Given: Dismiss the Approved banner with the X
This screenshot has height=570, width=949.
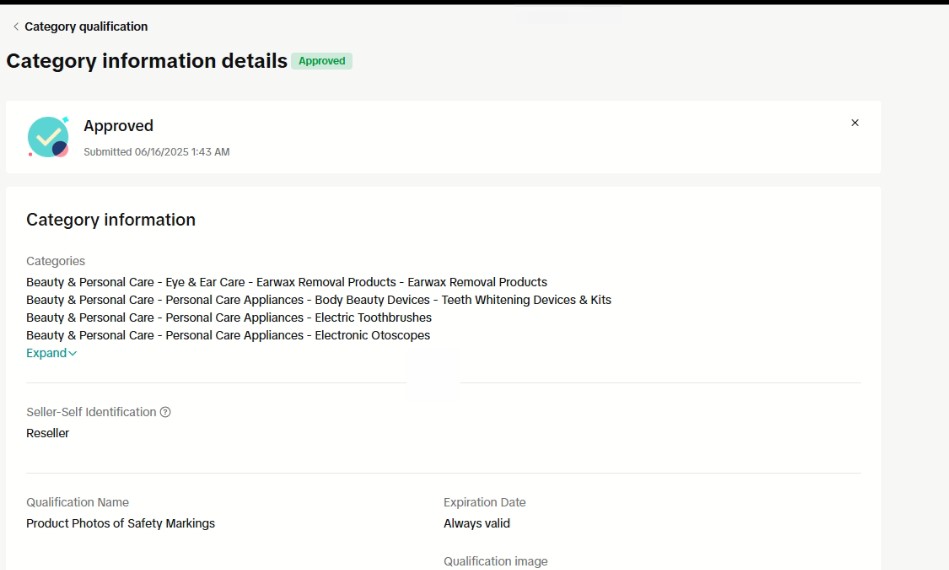Looking at the screenshot, I should 854,123.
